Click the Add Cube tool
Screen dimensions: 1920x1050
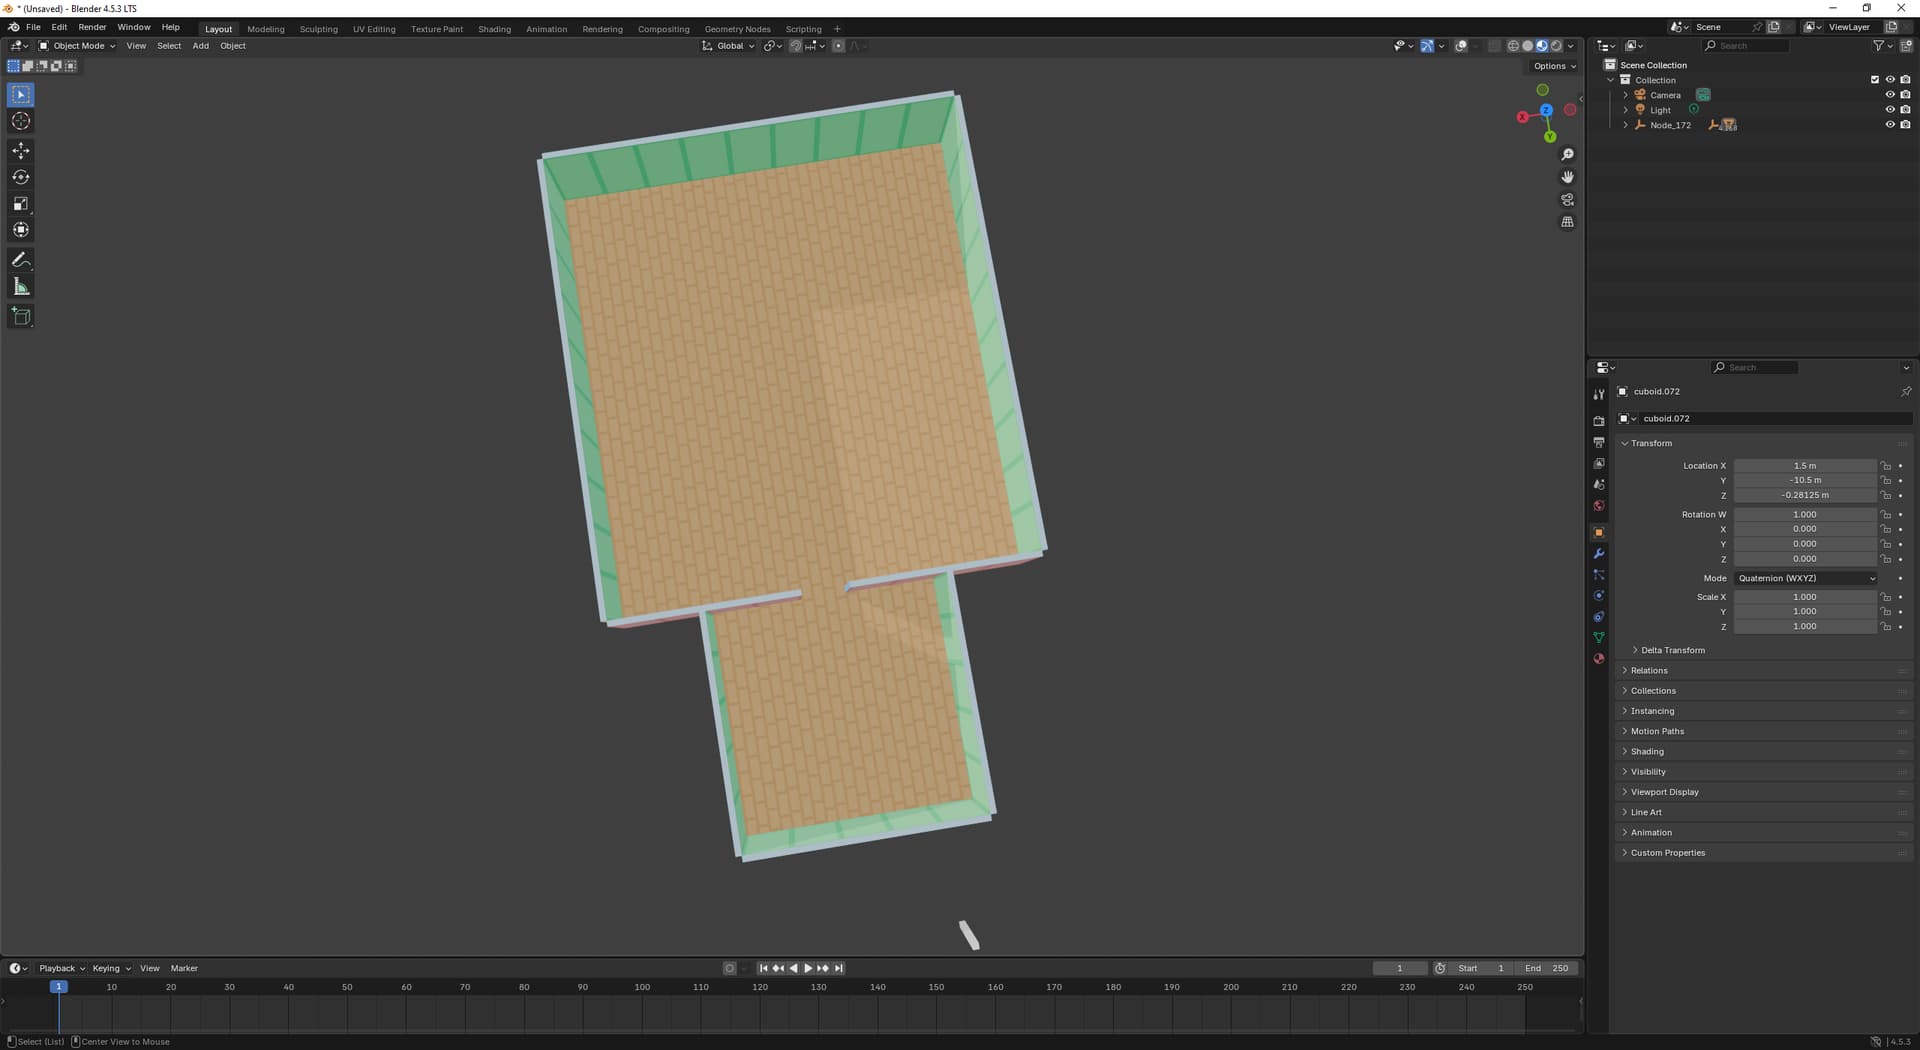21,317
